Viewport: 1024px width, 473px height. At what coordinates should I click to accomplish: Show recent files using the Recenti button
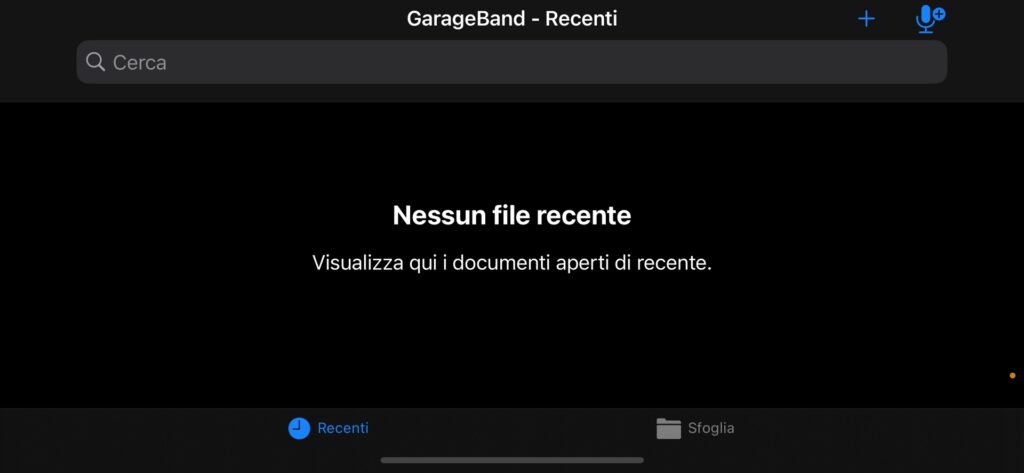328,429
